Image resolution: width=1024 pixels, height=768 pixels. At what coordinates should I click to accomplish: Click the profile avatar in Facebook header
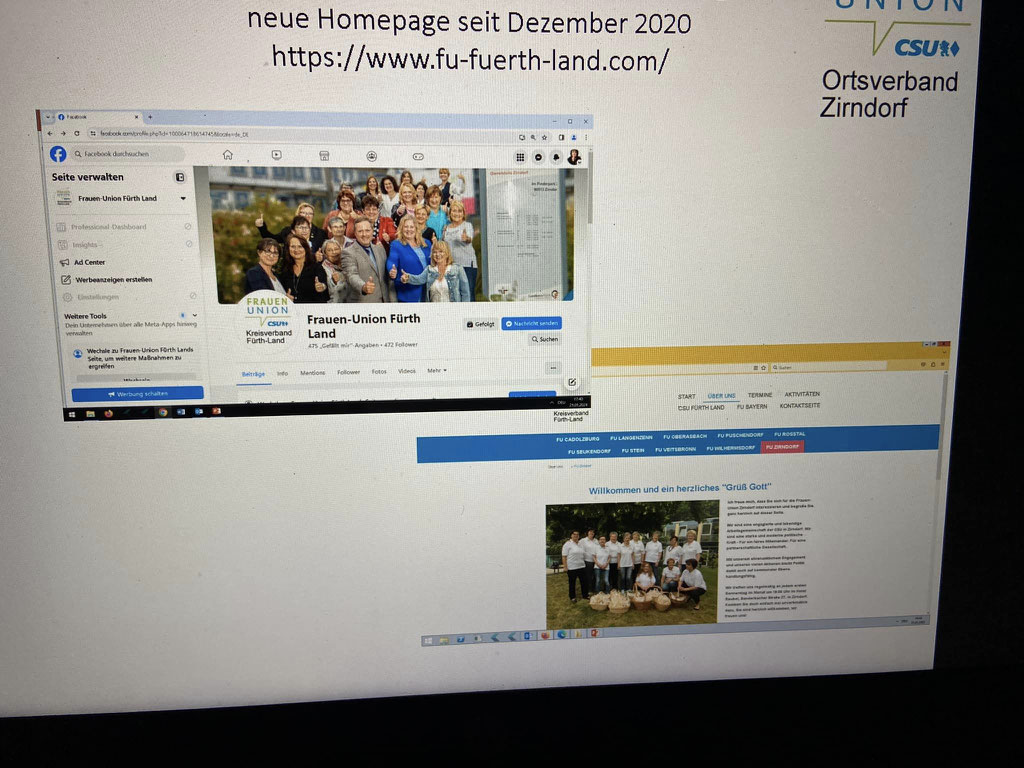click(x=574, y=157)
